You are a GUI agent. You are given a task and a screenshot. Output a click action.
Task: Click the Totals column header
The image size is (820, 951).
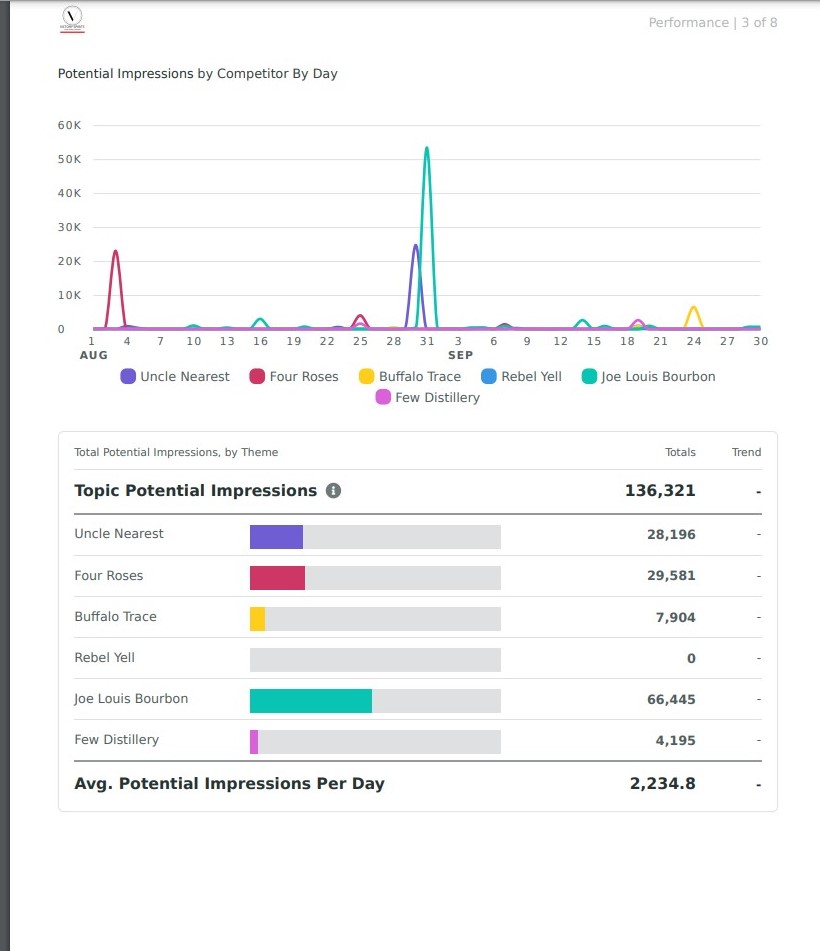[680, 452]
